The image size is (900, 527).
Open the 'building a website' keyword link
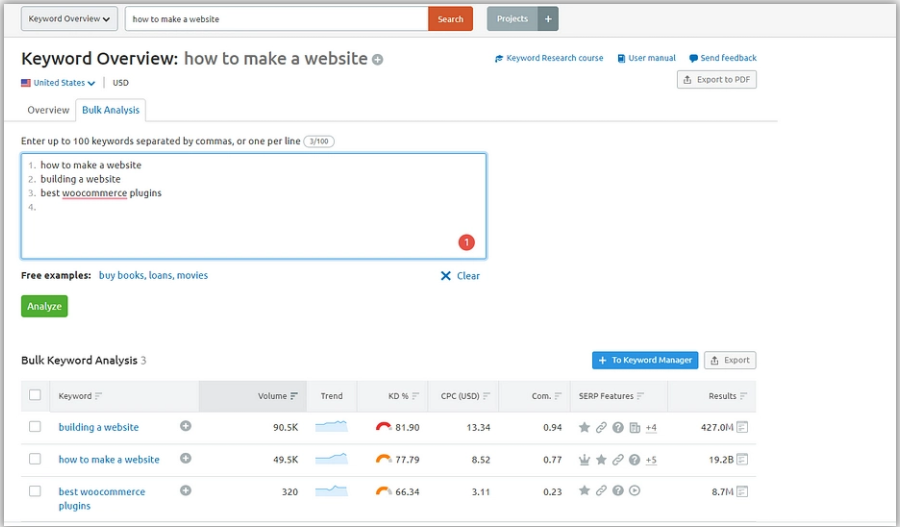(99, 427)
